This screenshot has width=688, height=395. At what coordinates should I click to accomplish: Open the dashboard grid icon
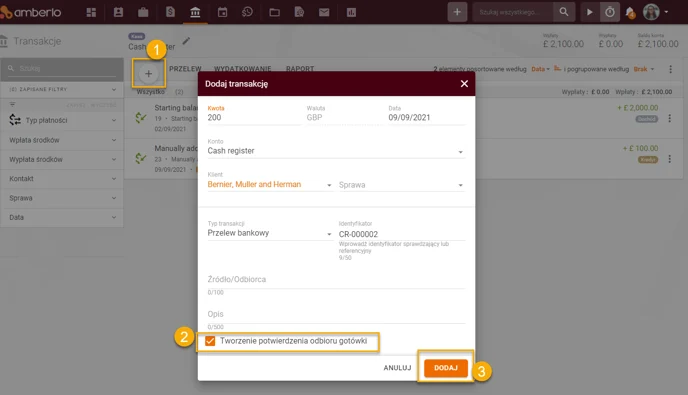(x=91, y=12)
